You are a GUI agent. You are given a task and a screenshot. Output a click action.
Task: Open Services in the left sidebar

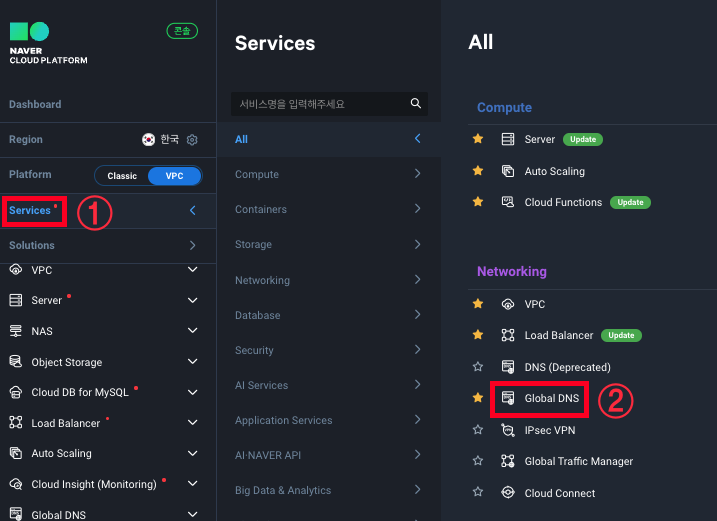30,210
